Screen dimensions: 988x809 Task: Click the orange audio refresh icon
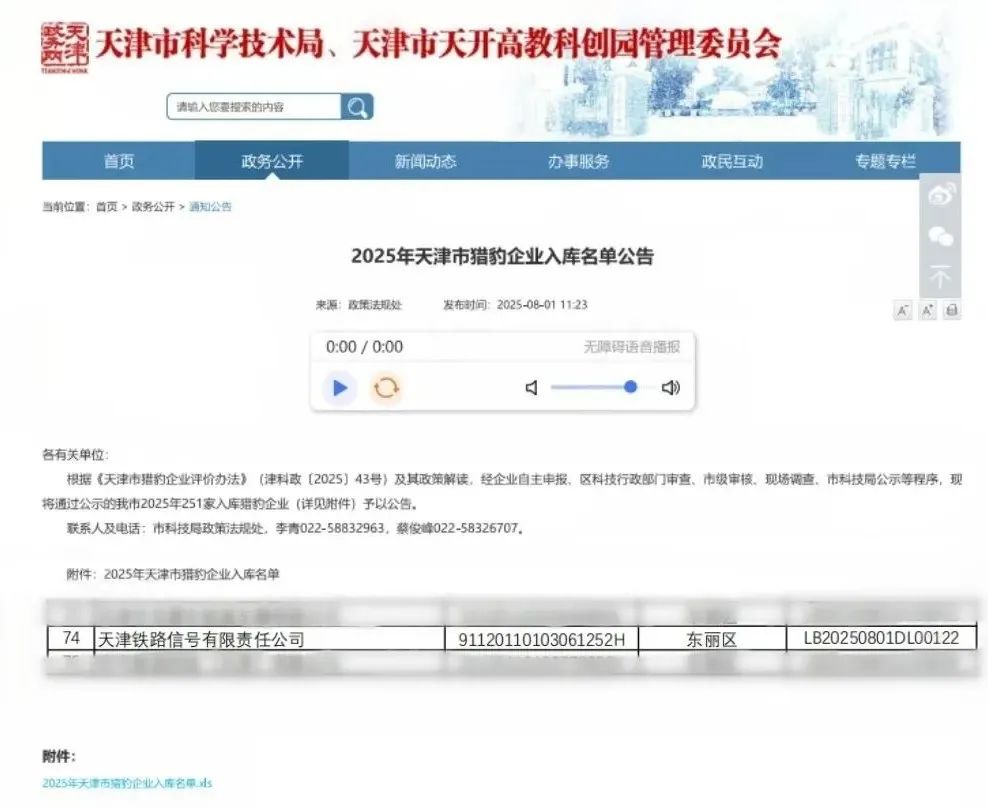point(386,387)
